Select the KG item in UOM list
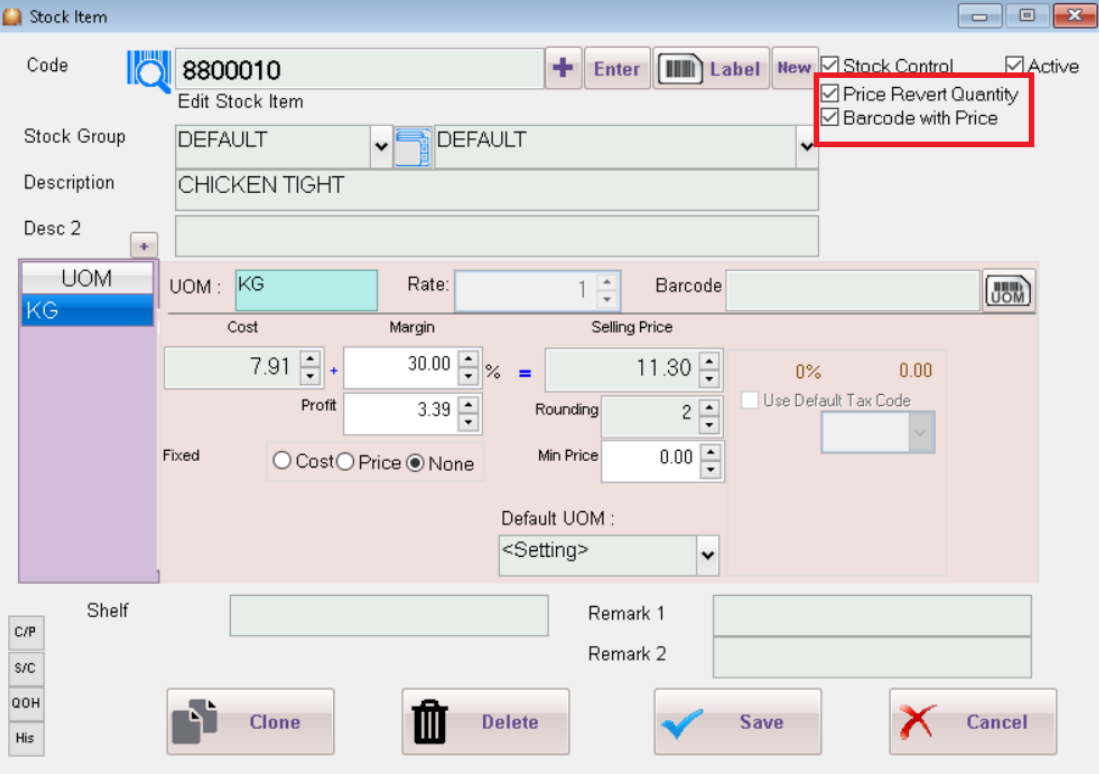 coord(87,311)
